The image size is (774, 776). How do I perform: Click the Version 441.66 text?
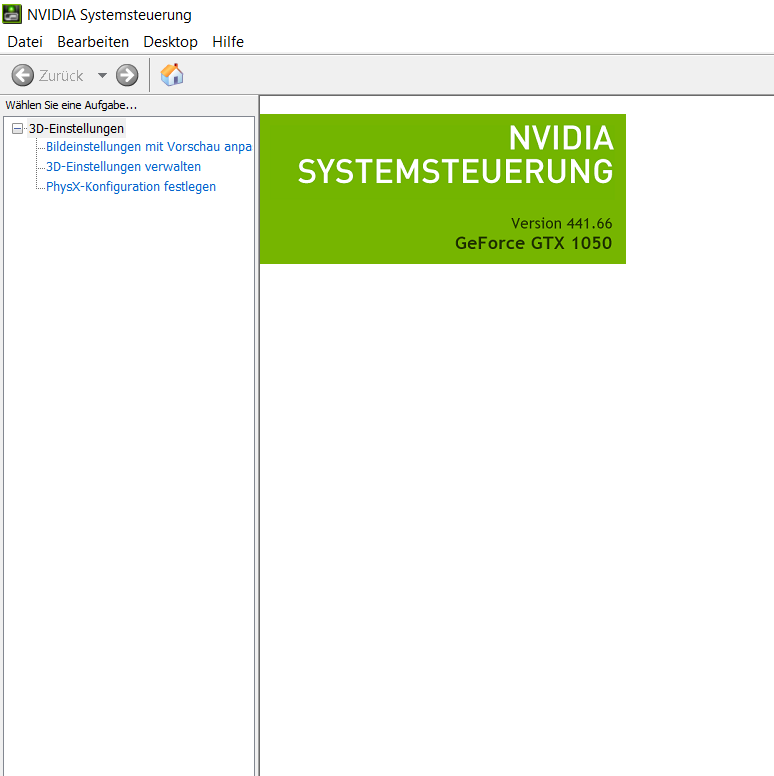[x=562, y=224]
